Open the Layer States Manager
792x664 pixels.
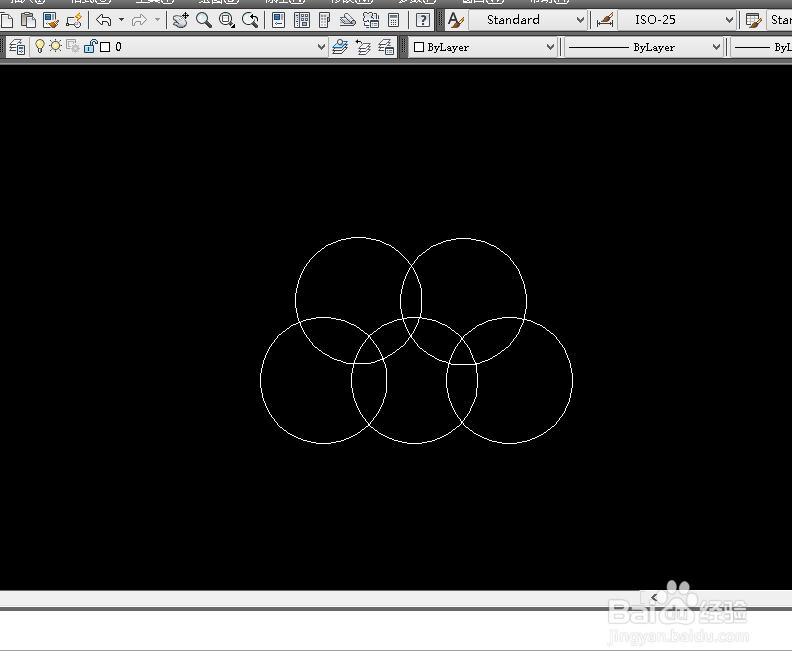[386, 47]
